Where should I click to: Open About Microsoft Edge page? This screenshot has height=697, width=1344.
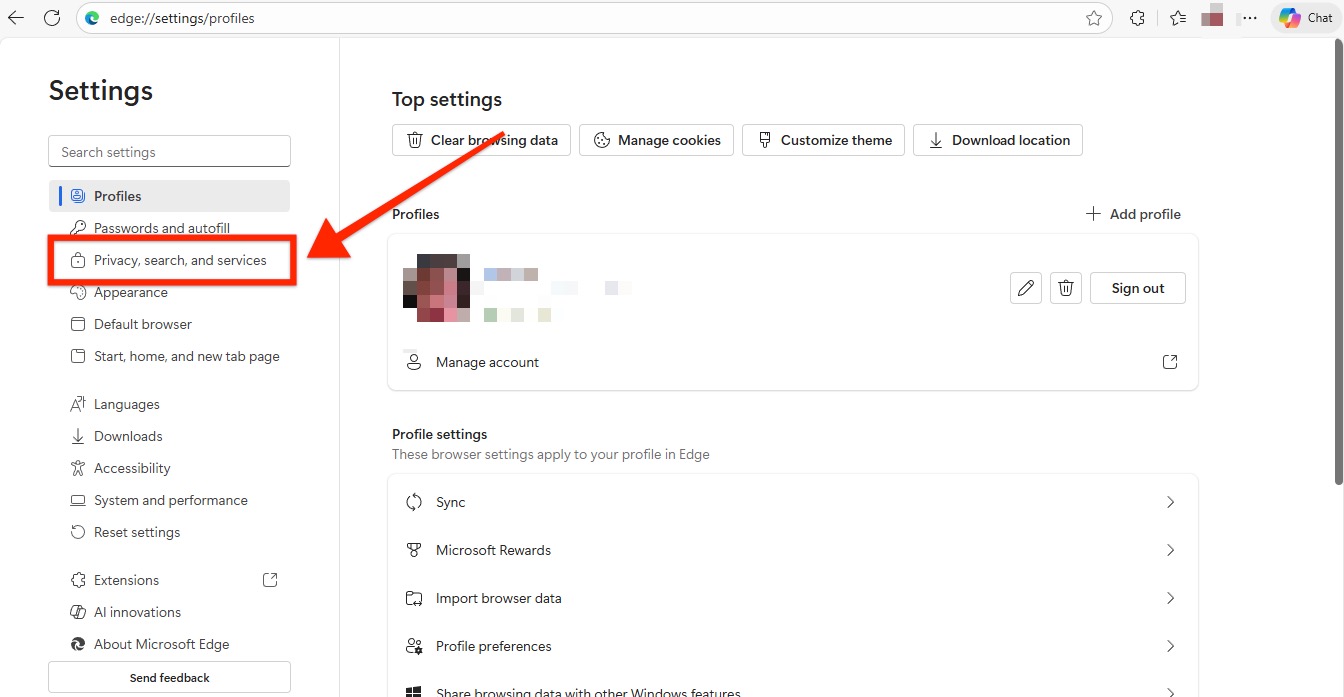pos(169,644)
